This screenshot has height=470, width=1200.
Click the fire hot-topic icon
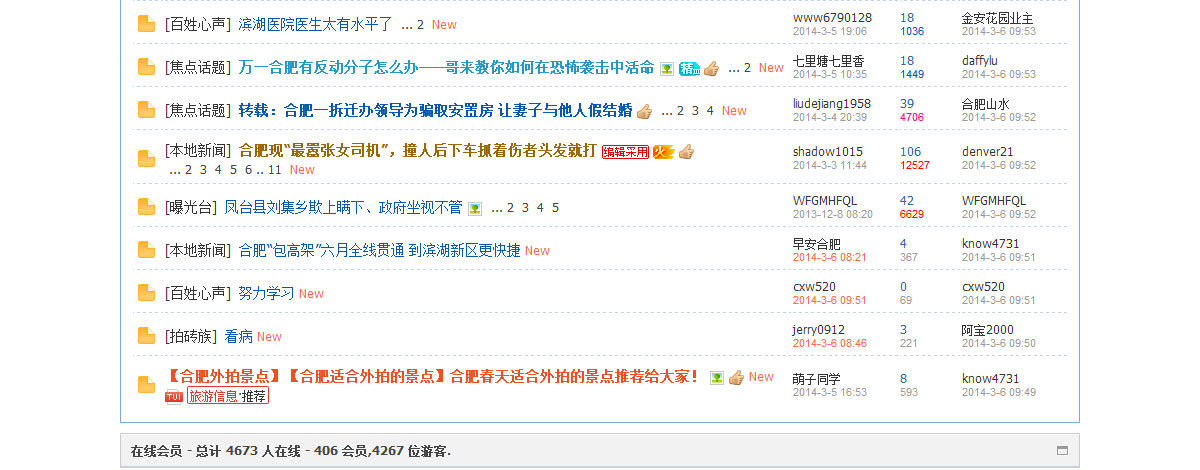click(663, 152)
